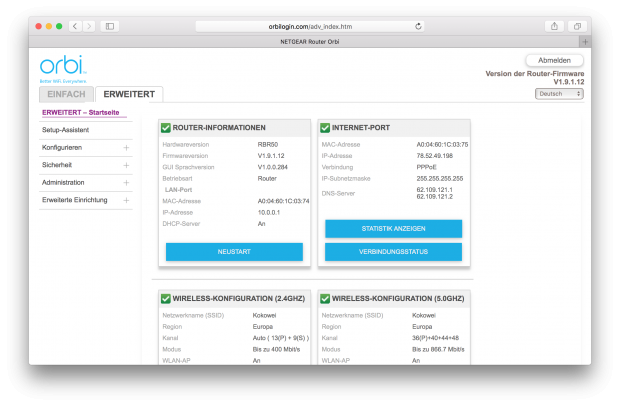This screenshot has height=406, width=620.
Task: Open the Setup-Assistent menu item
Action: click(x=66, y=130)
